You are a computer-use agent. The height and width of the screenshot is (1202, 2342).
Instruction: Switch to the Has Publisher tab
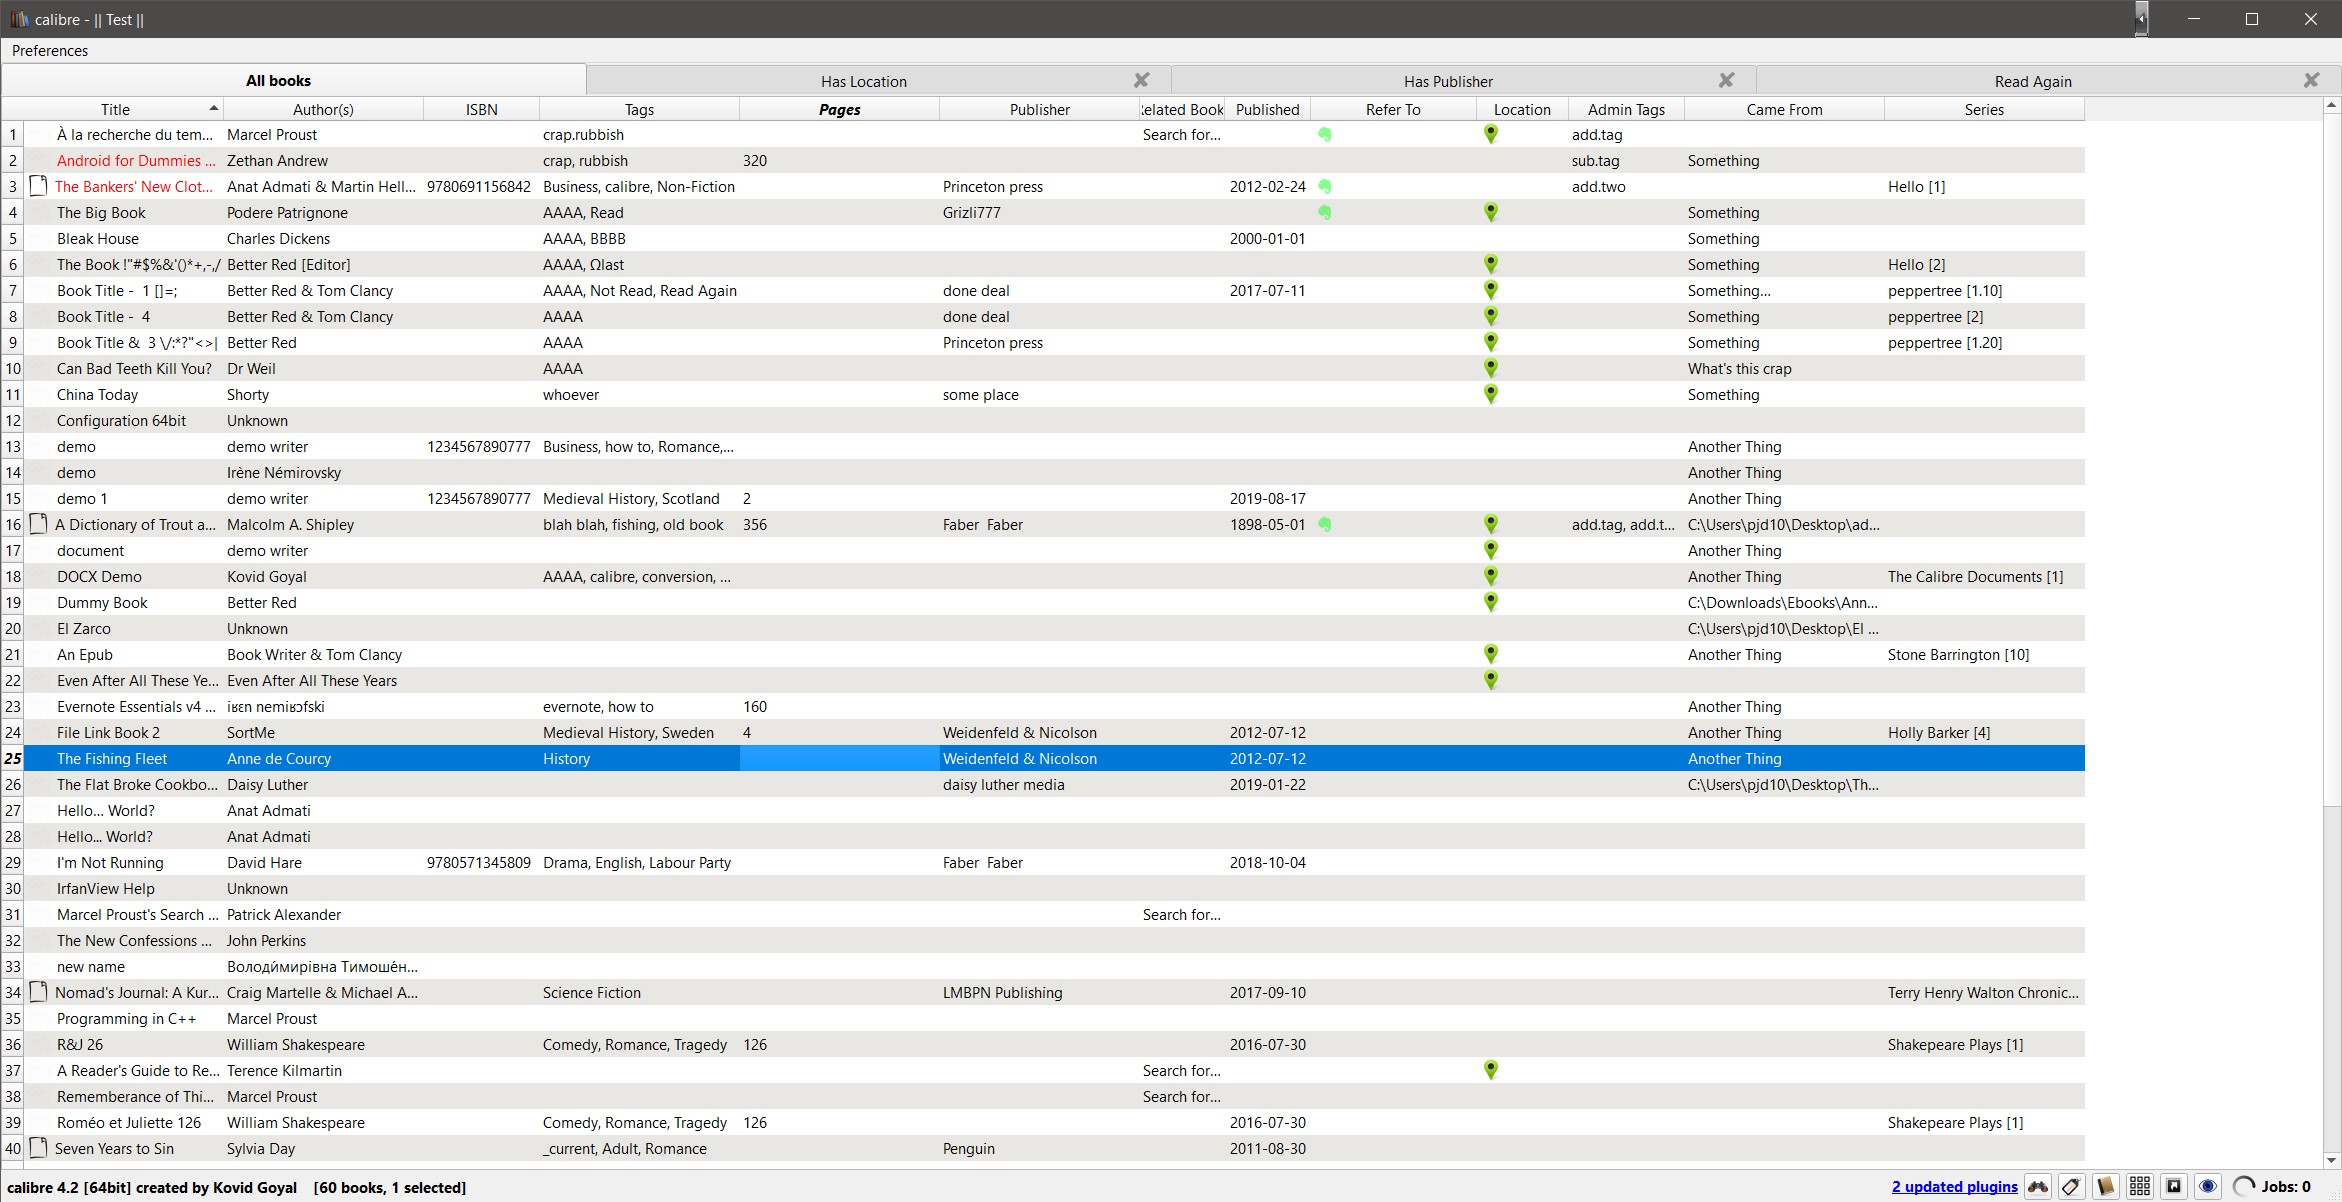[1447, 81]
